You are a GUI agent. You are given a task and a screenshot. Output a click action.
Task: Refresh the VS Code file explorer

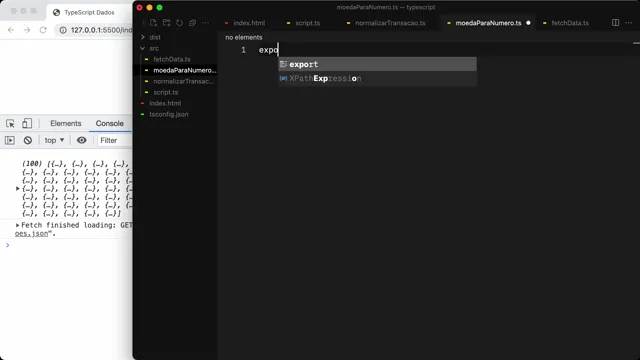tap(179, 23)
